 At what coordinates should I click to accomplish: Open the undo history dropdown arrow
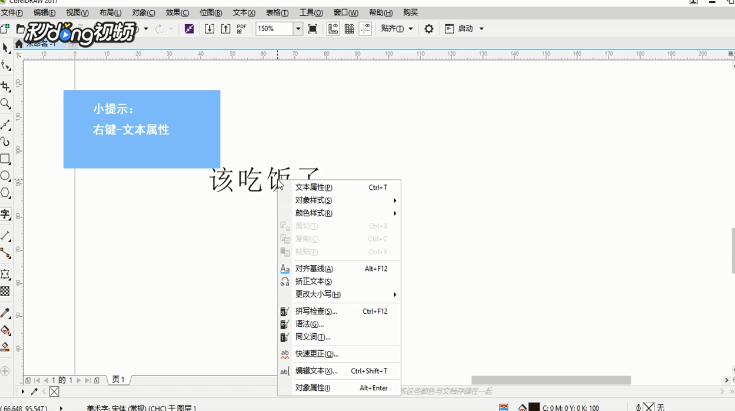click(146, 29)
